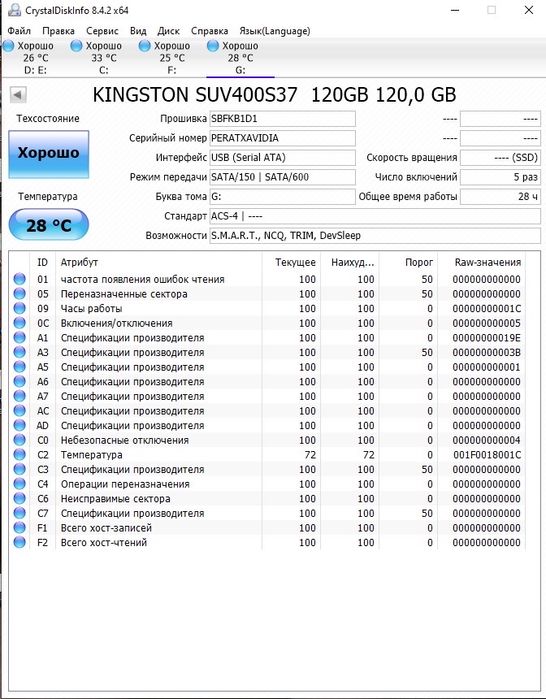Click status orb for attribute AD
The width and height of the screenshot is (546, 699).
point(20,425)
